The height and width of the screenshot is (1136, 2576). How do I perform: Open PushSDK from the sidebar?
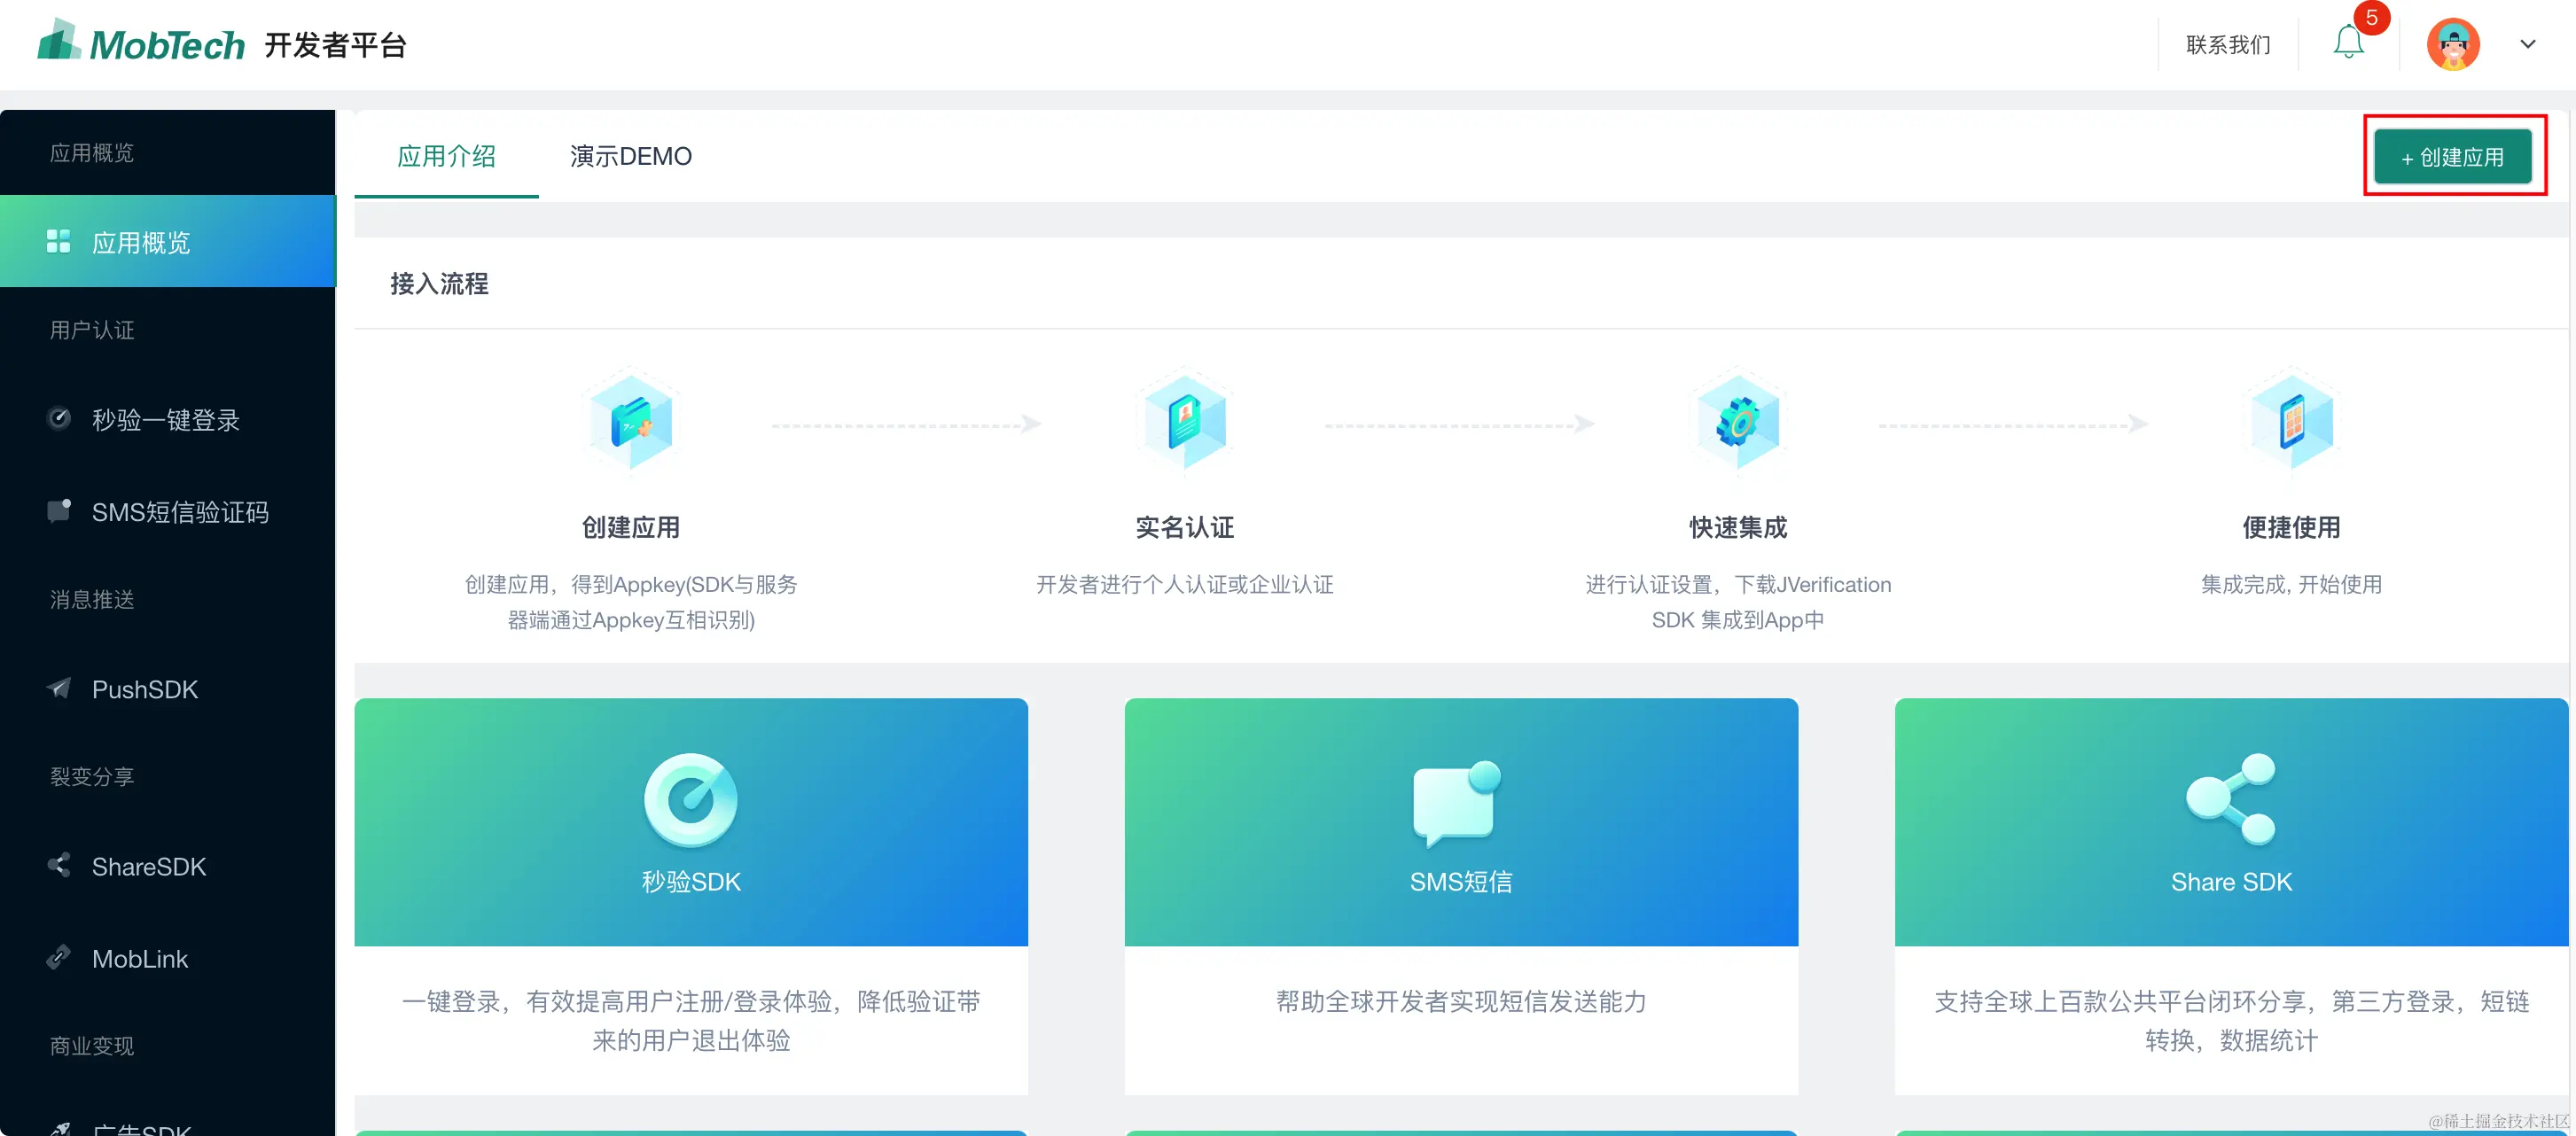[x=145, y=689]
